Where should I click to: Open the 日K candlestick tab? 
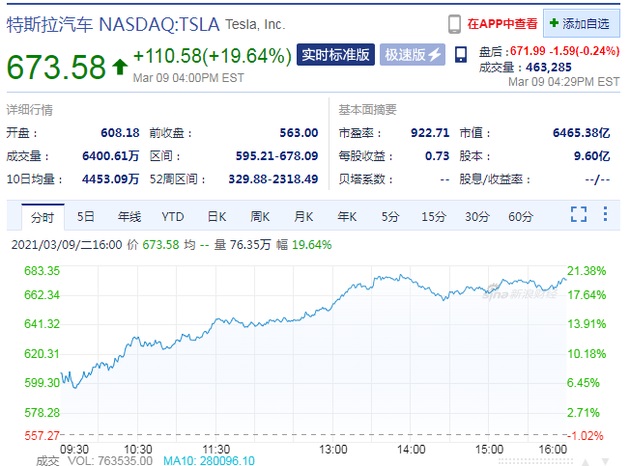click(x=217, y=216)
